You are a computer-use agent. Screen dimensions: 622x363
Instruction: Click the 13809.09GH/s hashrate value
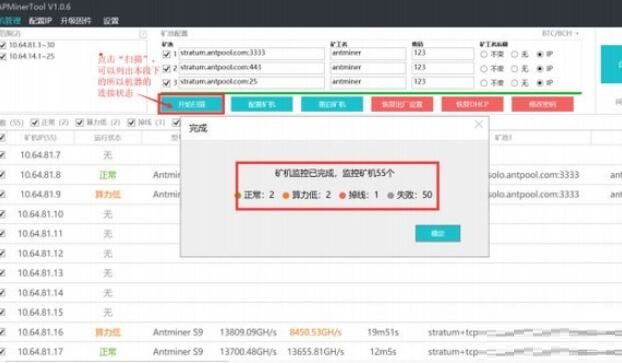click(x=248, y=332)
